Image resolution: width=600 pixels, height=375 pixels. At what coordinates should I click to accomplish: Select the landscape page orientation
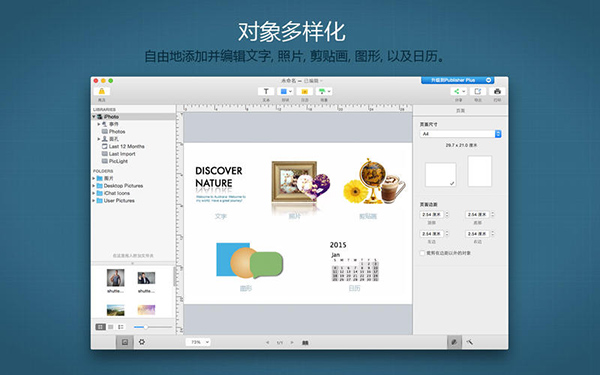coord(440,175)
